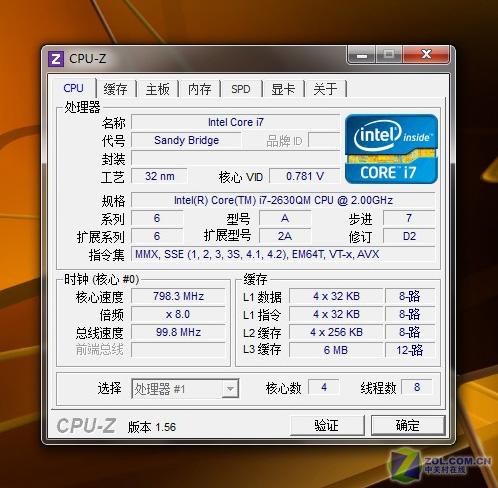Viewport: 498px width, 488px height.
Task: Click the 0.781 V core VID value
Action: point(305,176)
